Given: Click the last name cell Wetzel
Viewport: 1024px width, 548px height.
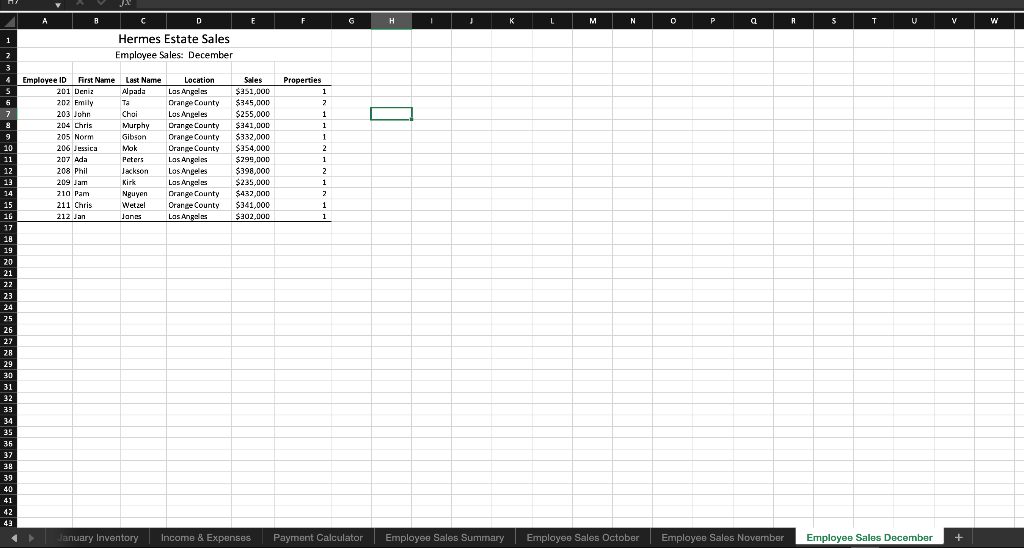Looking at the screenshot, I should pos(143,205).
